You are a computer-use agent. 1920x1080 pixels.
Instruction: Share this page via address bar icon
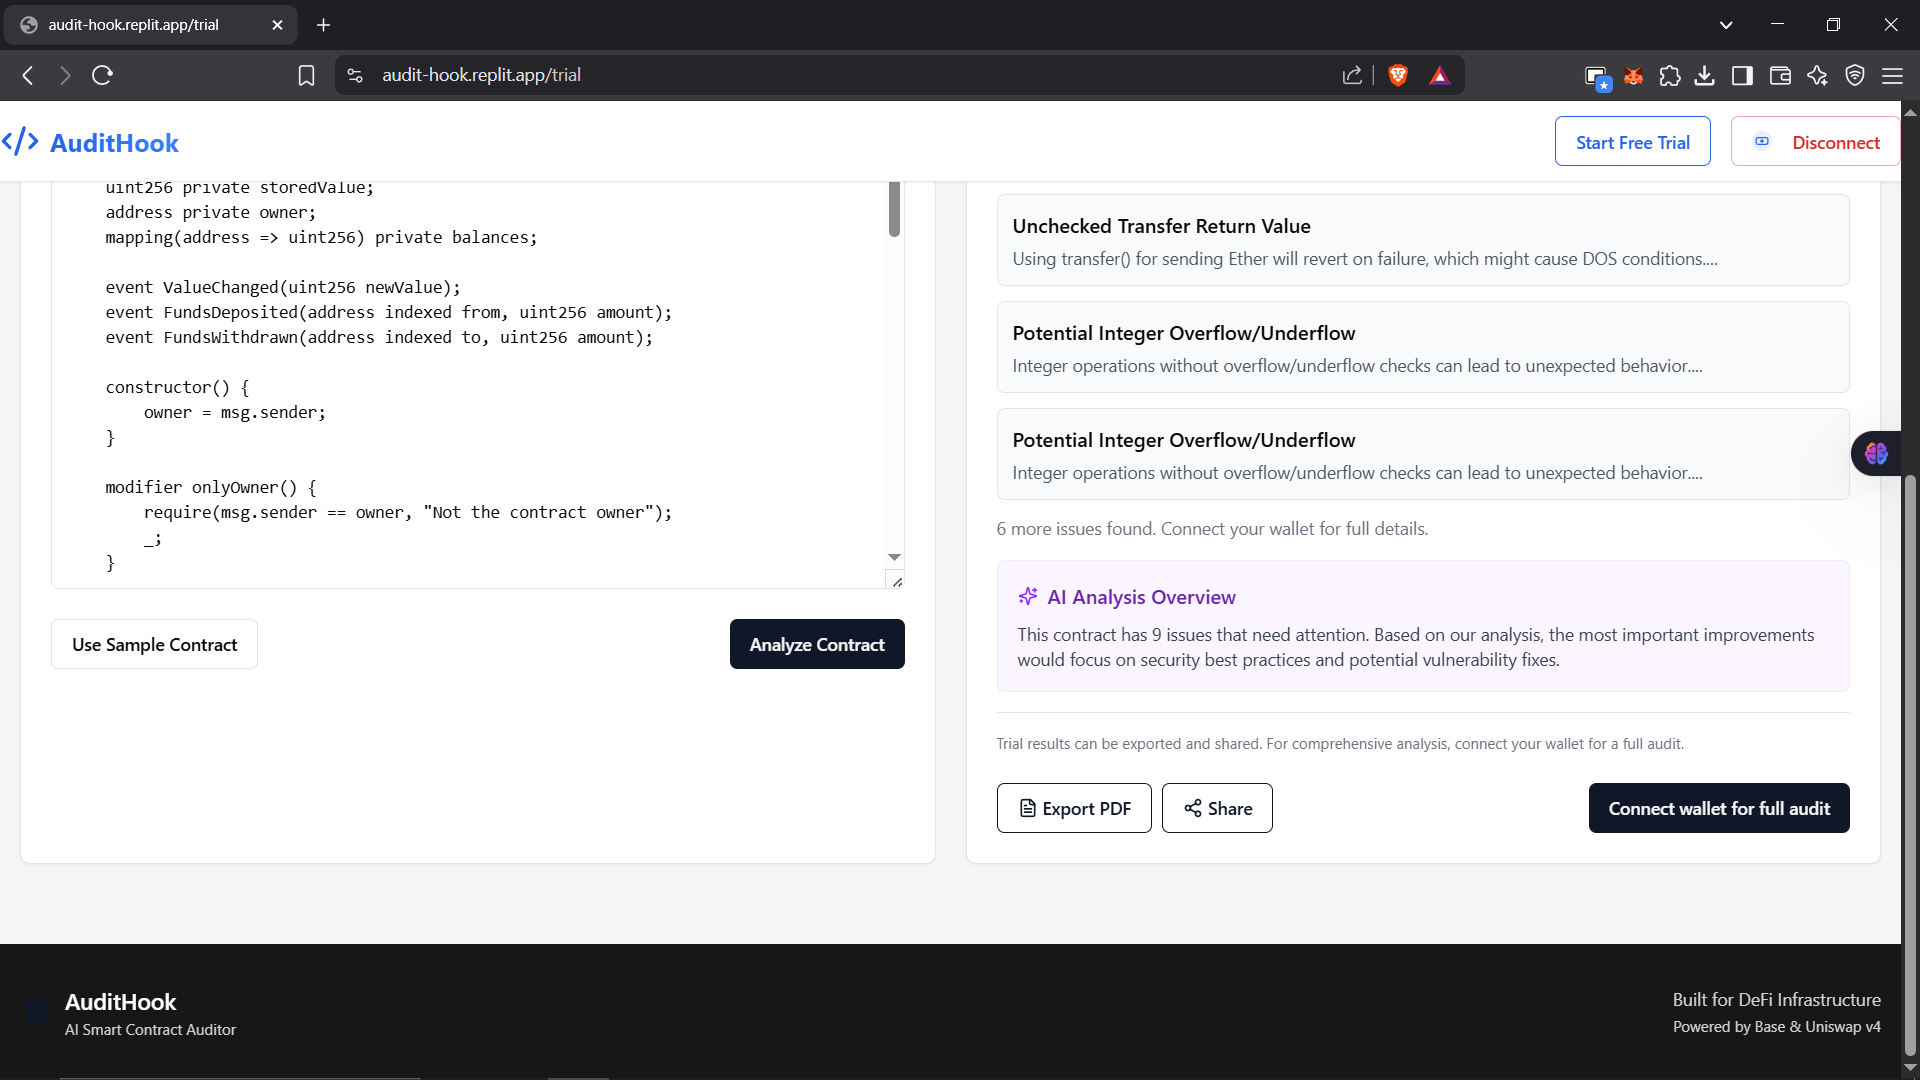[1352, 75]
